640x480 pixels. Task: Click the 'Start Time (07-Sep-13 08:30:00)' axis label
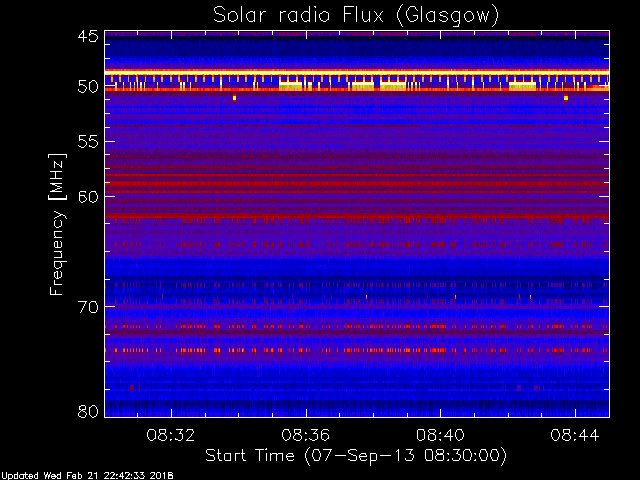point(356,456)
